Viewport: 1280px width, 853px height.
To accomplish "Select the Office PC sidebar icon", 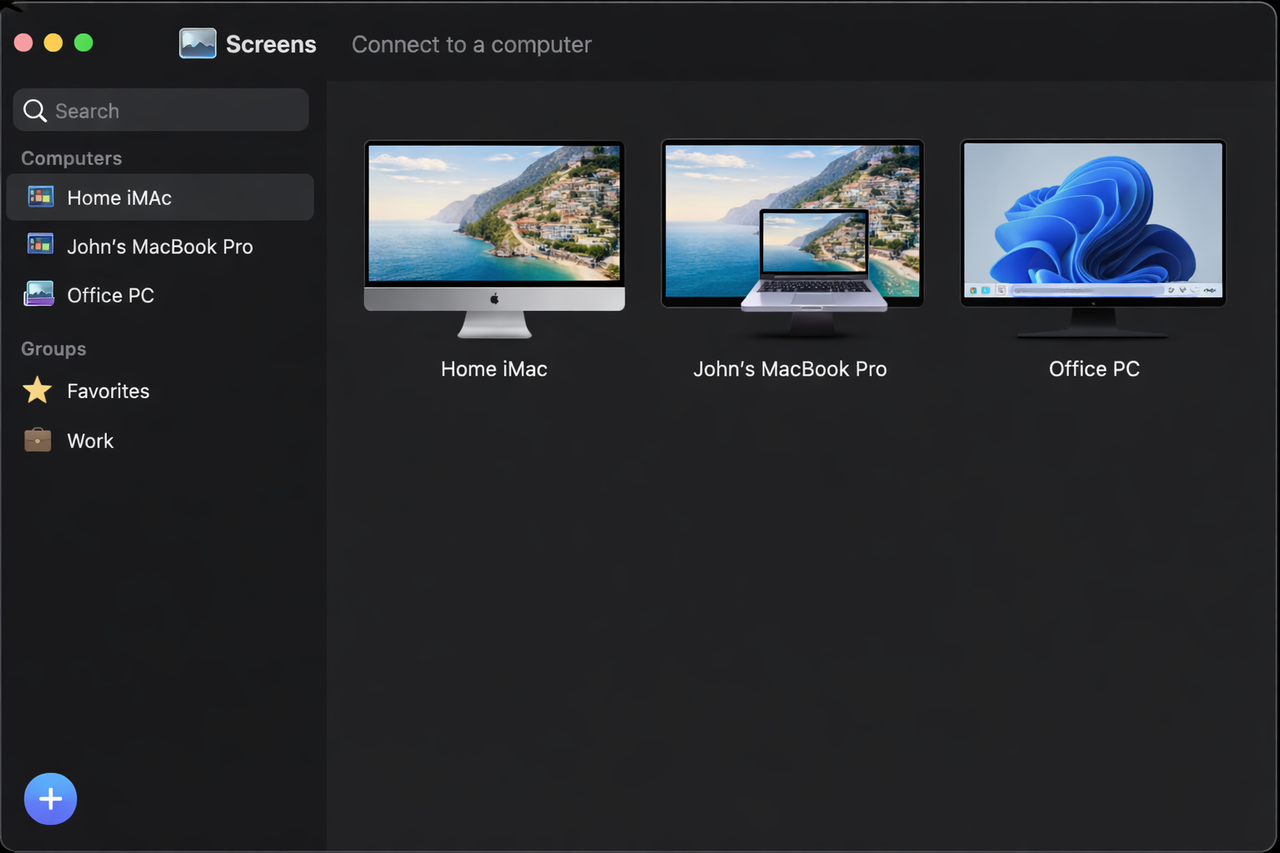I will [x=39, y=294].
